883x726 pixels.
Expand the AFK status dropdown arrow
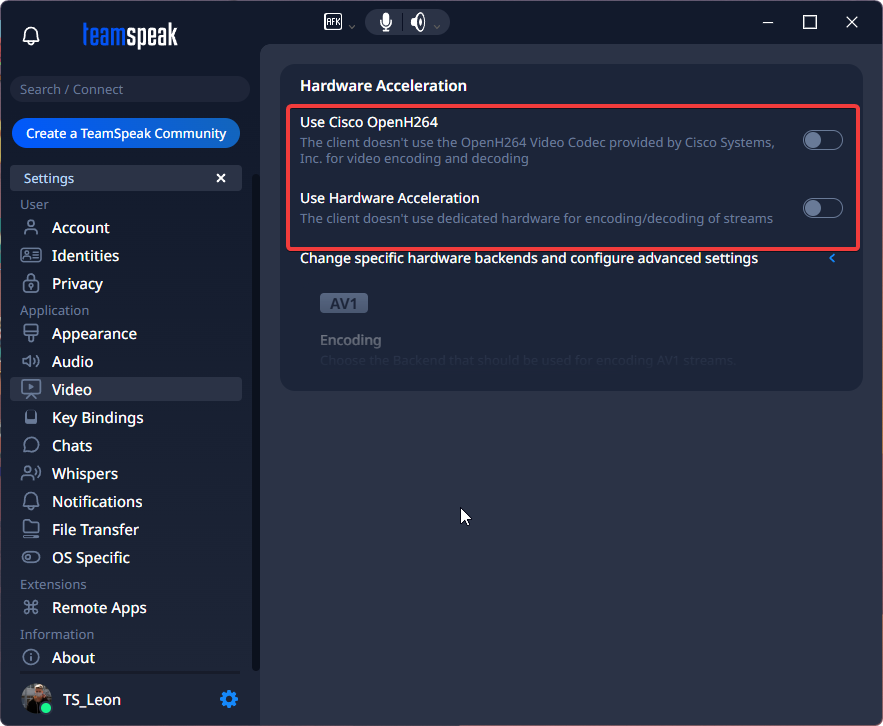click(352, 27)
